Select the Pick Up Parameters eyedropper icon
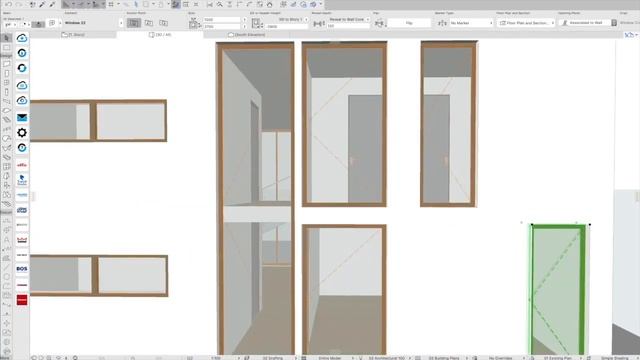640x360 pixels. coord(42,4)
